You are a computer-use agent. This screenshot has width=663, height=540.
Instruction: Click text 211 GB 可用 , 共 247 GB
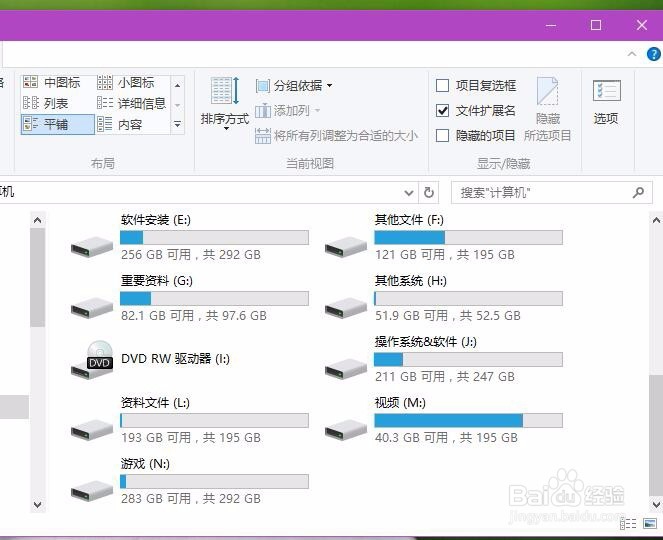[445, 376]
